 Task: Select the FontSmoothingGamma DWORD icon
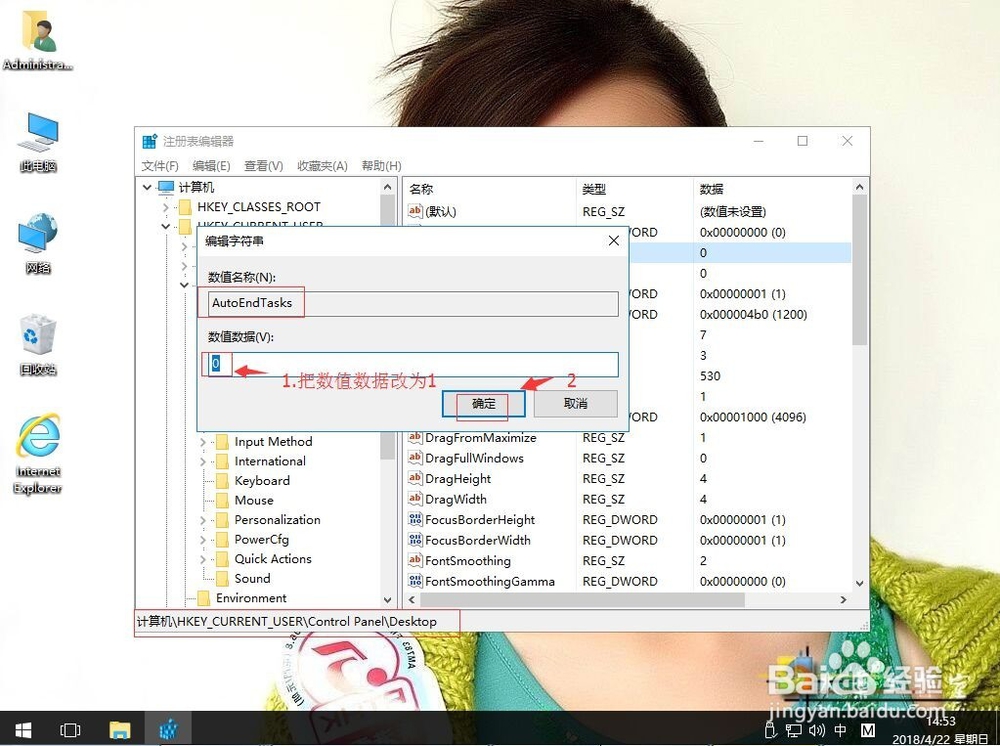tap(415, 581)
